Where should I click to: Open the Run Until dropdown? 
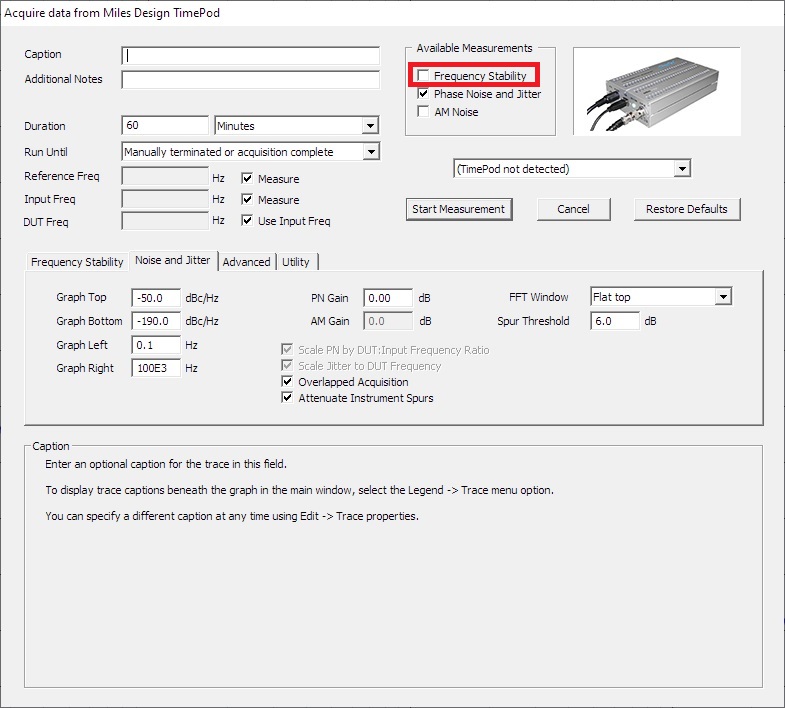(x=251, y=152)
